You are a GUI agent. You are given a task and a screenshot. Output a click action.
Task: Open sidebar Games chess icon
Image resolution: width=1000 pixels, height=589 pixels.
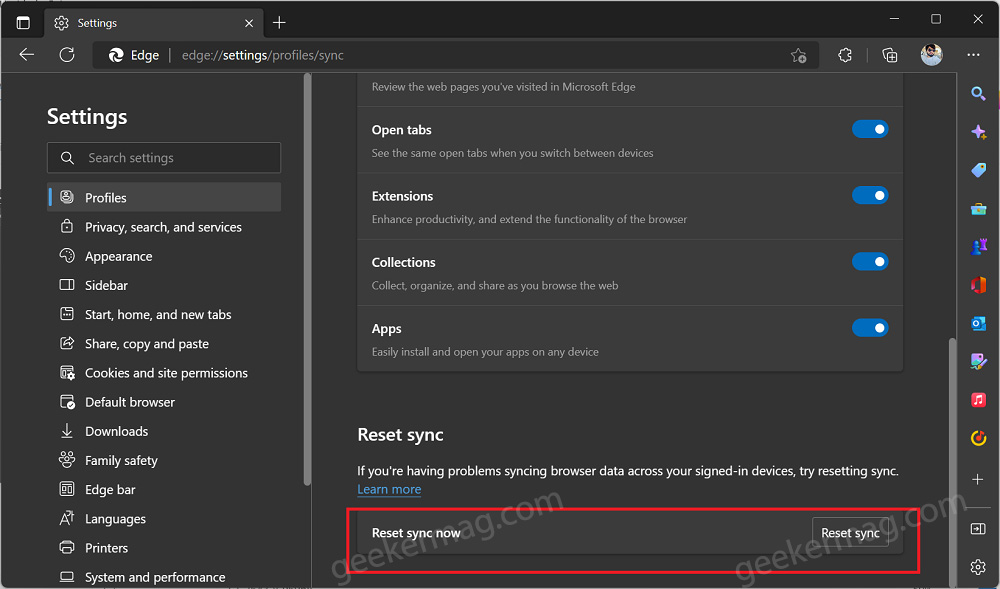coord(978,246)
